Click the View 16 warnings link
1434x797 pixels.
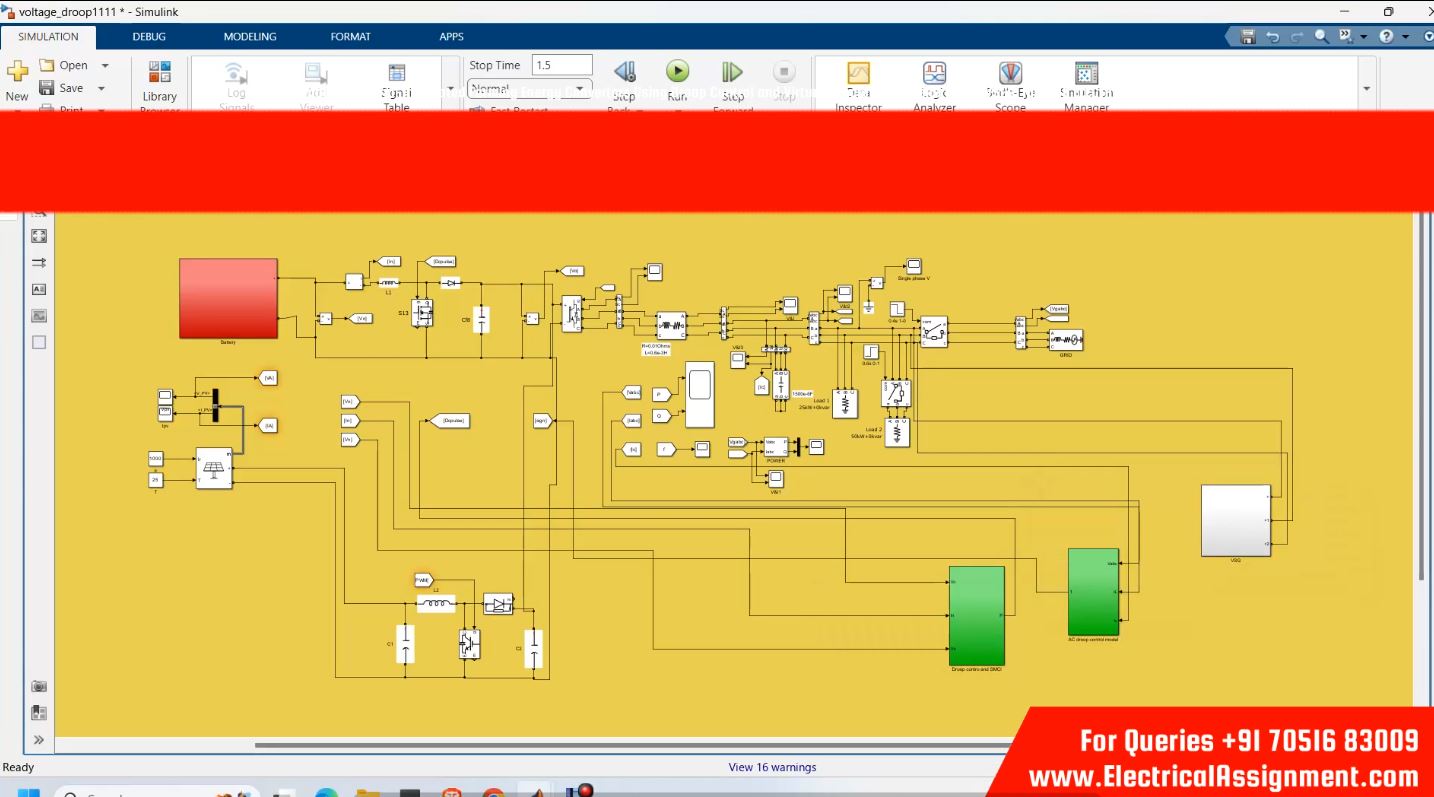point(772,767)
